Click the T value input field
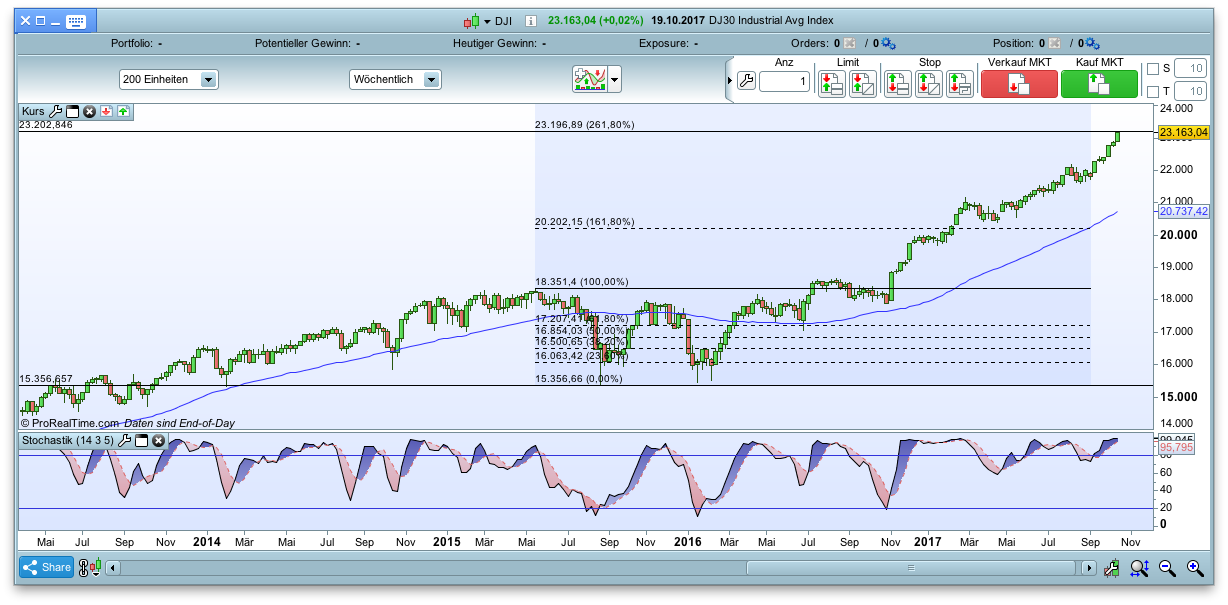Screen dimensions: 1228x605 1190,91
